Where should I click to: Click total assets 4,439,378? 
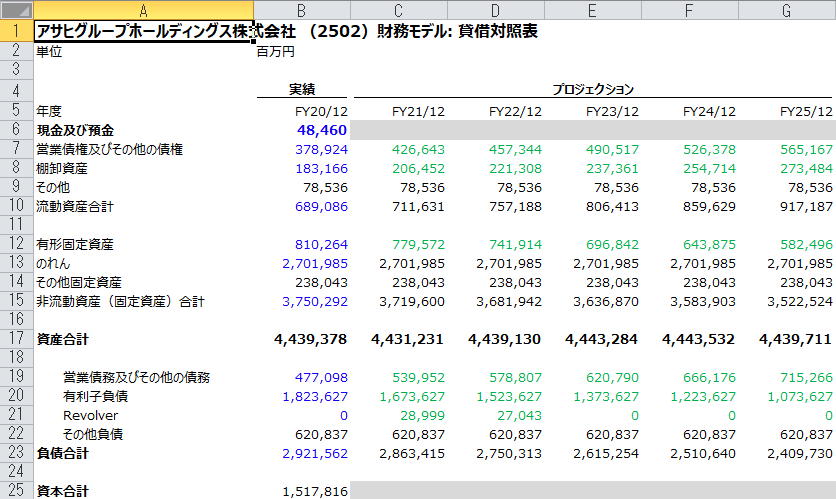coord(311,339)
